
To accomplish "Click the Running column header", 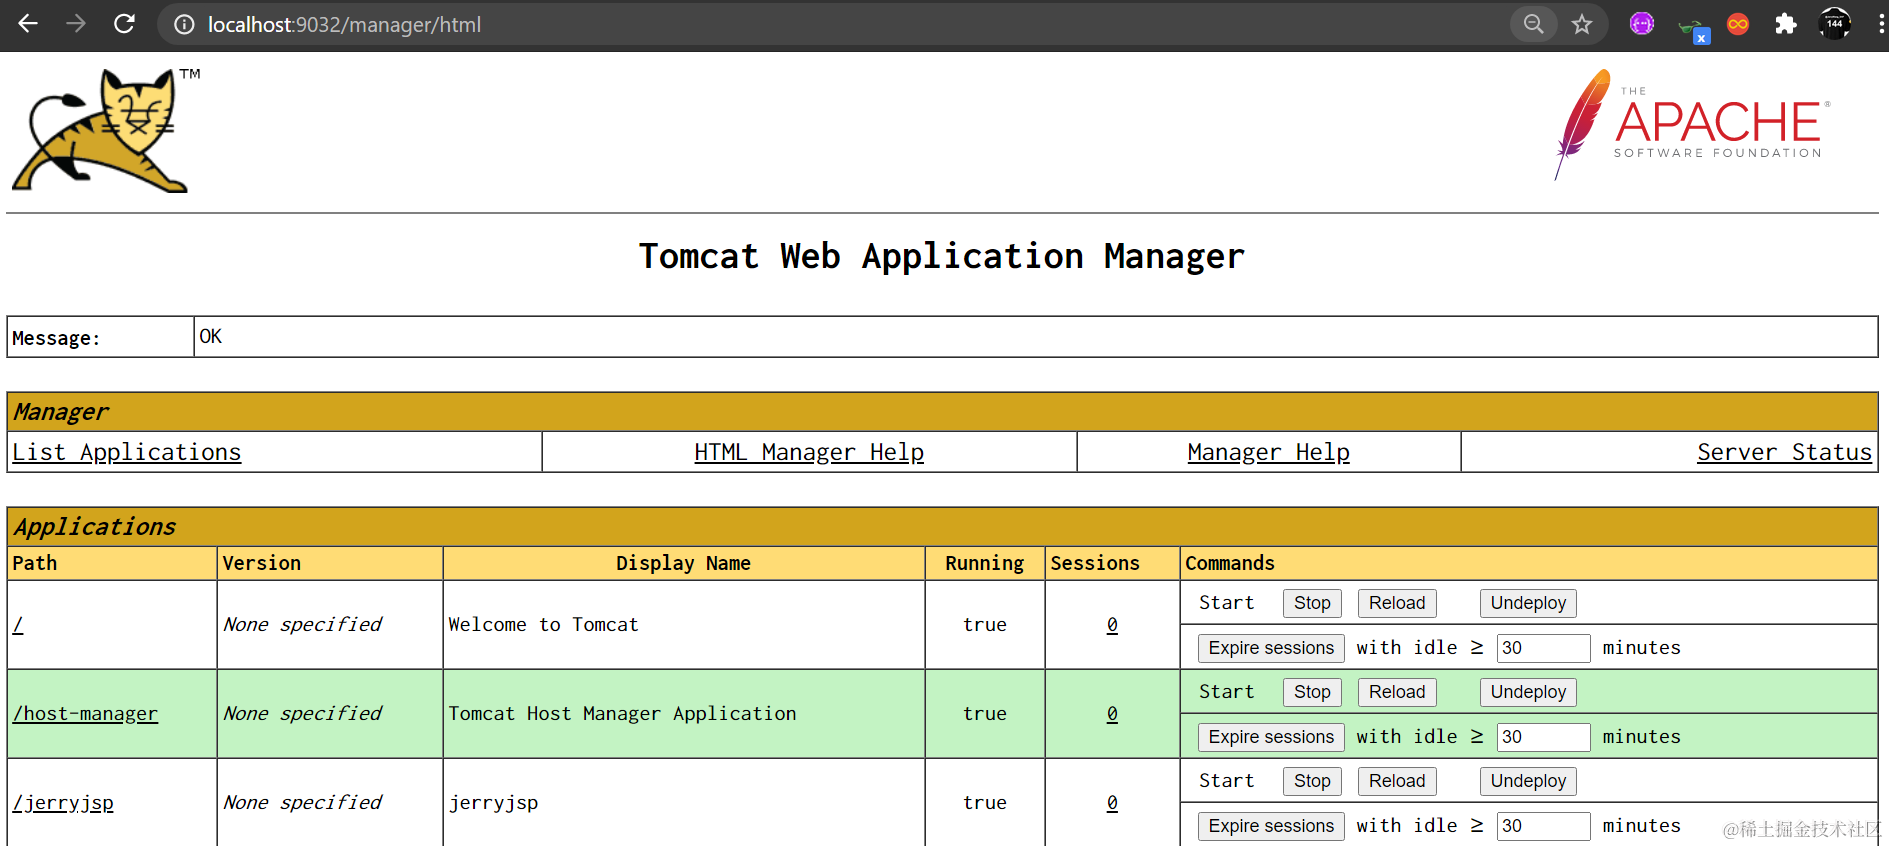I will pyautogui.click(x=984, y=563).
